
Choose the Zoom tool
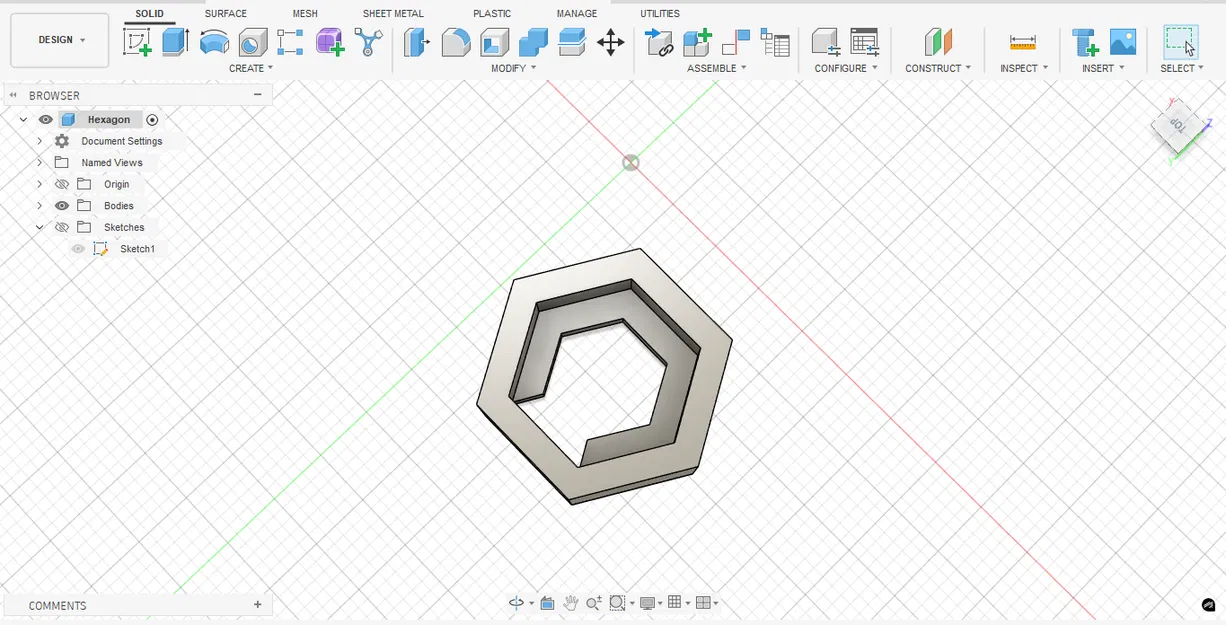click(594, 603)
